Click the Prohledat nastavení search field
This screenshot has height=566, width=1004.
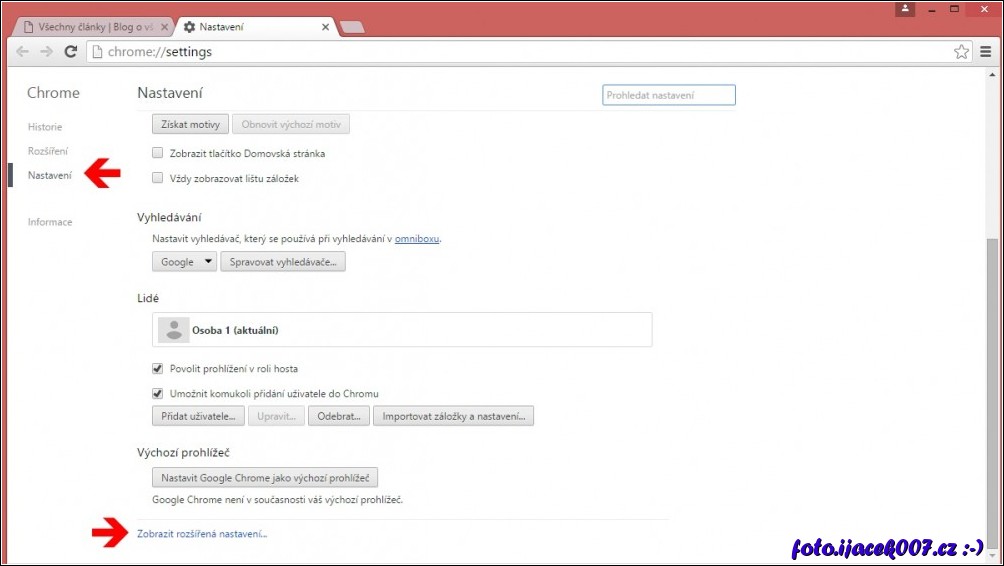coord(669,95)
